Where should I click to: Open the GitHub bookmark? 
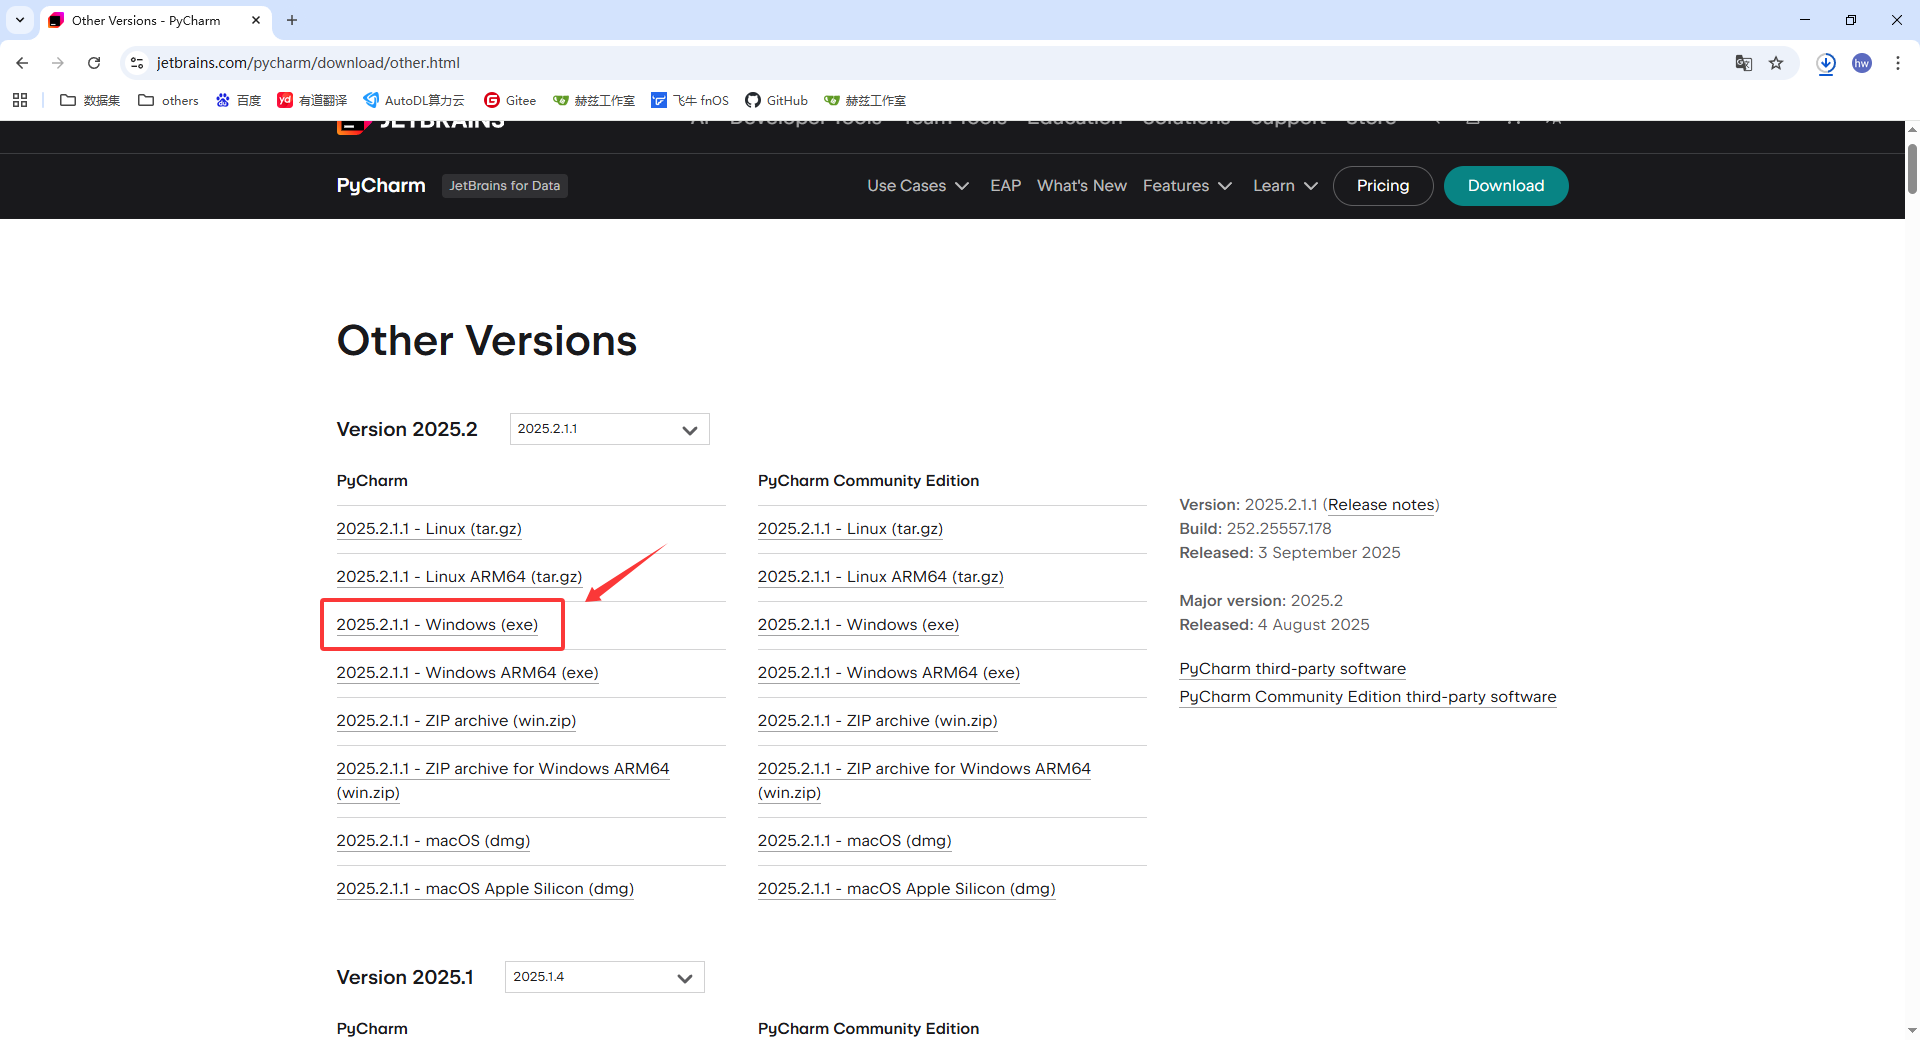(x=776, y=100)
